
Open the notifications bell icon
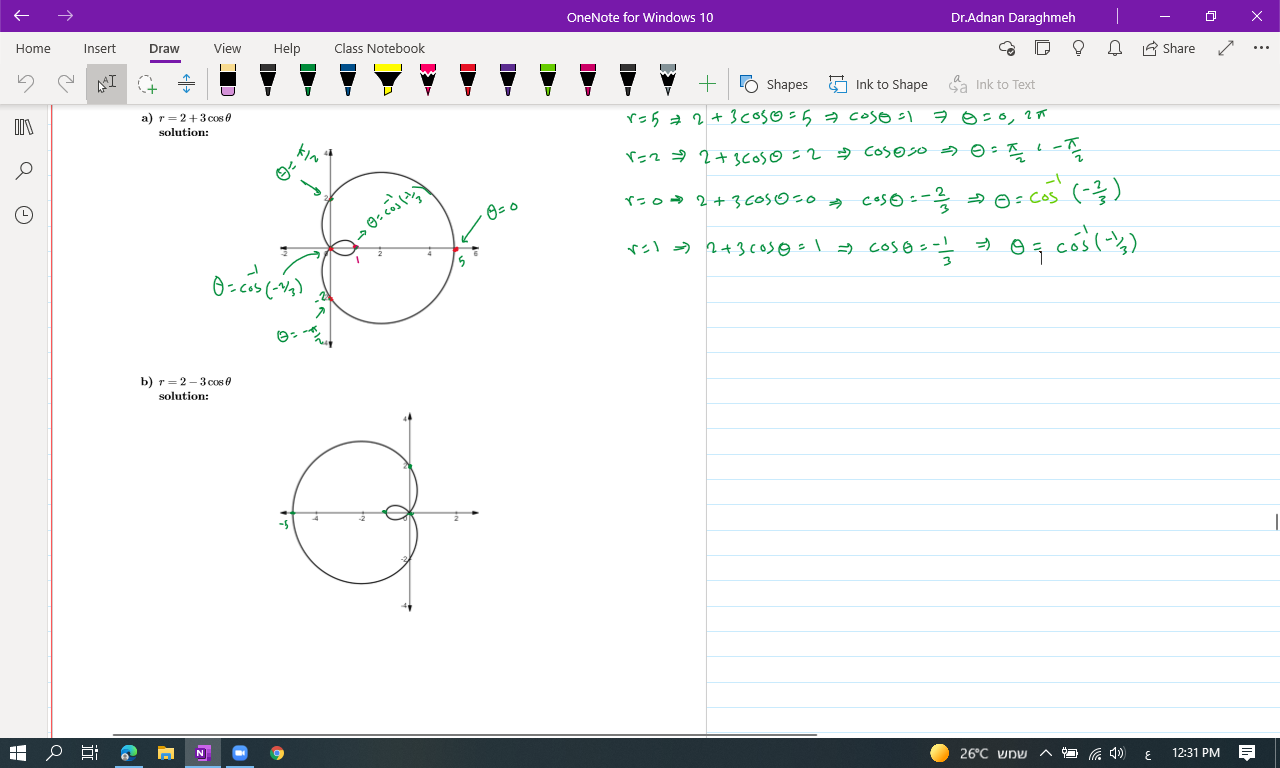[x=1115, y=48]
